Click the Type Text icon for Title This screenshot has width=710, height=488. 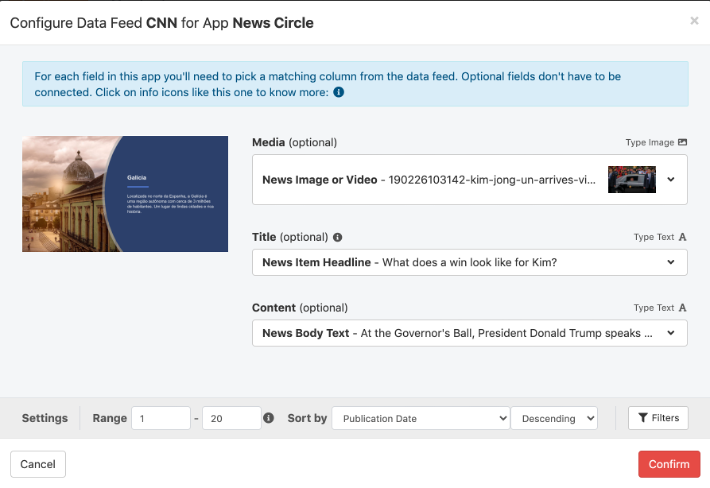[x=682, y=237]
